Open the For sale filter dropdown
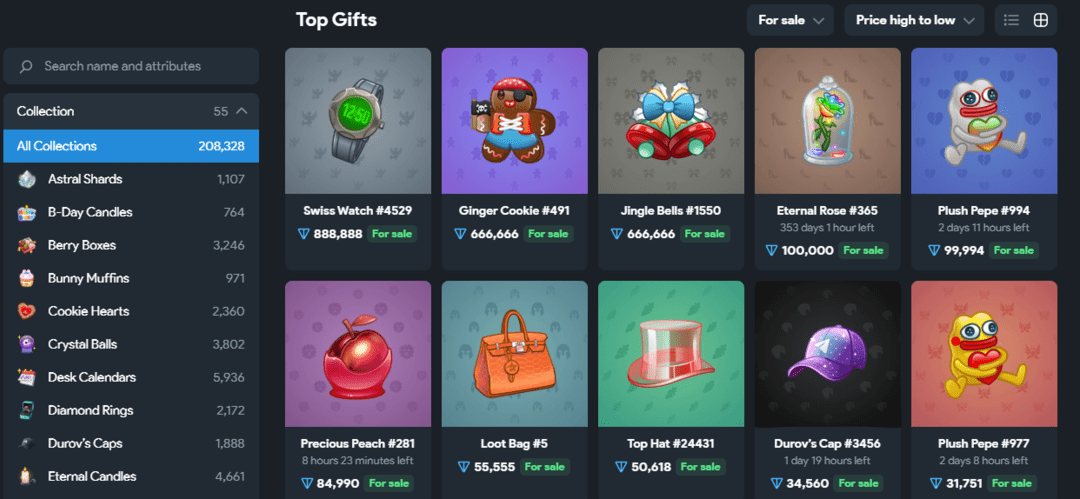This screenshot has width=1080, height=499. tap(790, 20)
